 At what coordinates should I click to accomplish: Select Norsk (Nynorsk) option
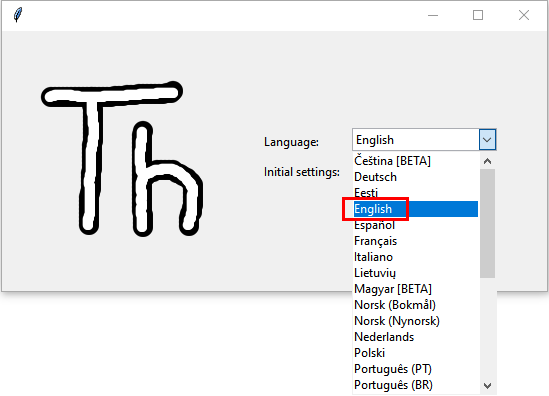[416, 321]
